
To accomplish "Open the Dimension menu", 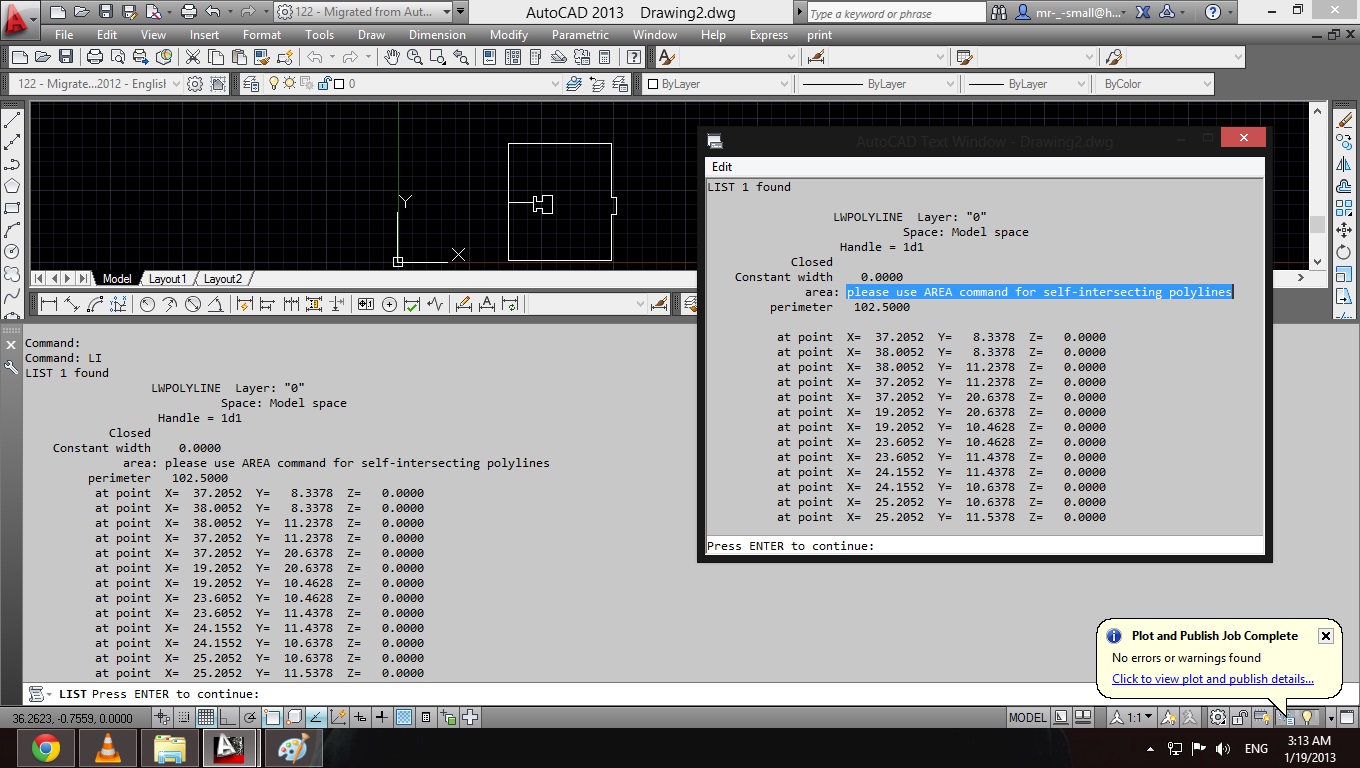I will pyautogui.click(x=437, y=35).
